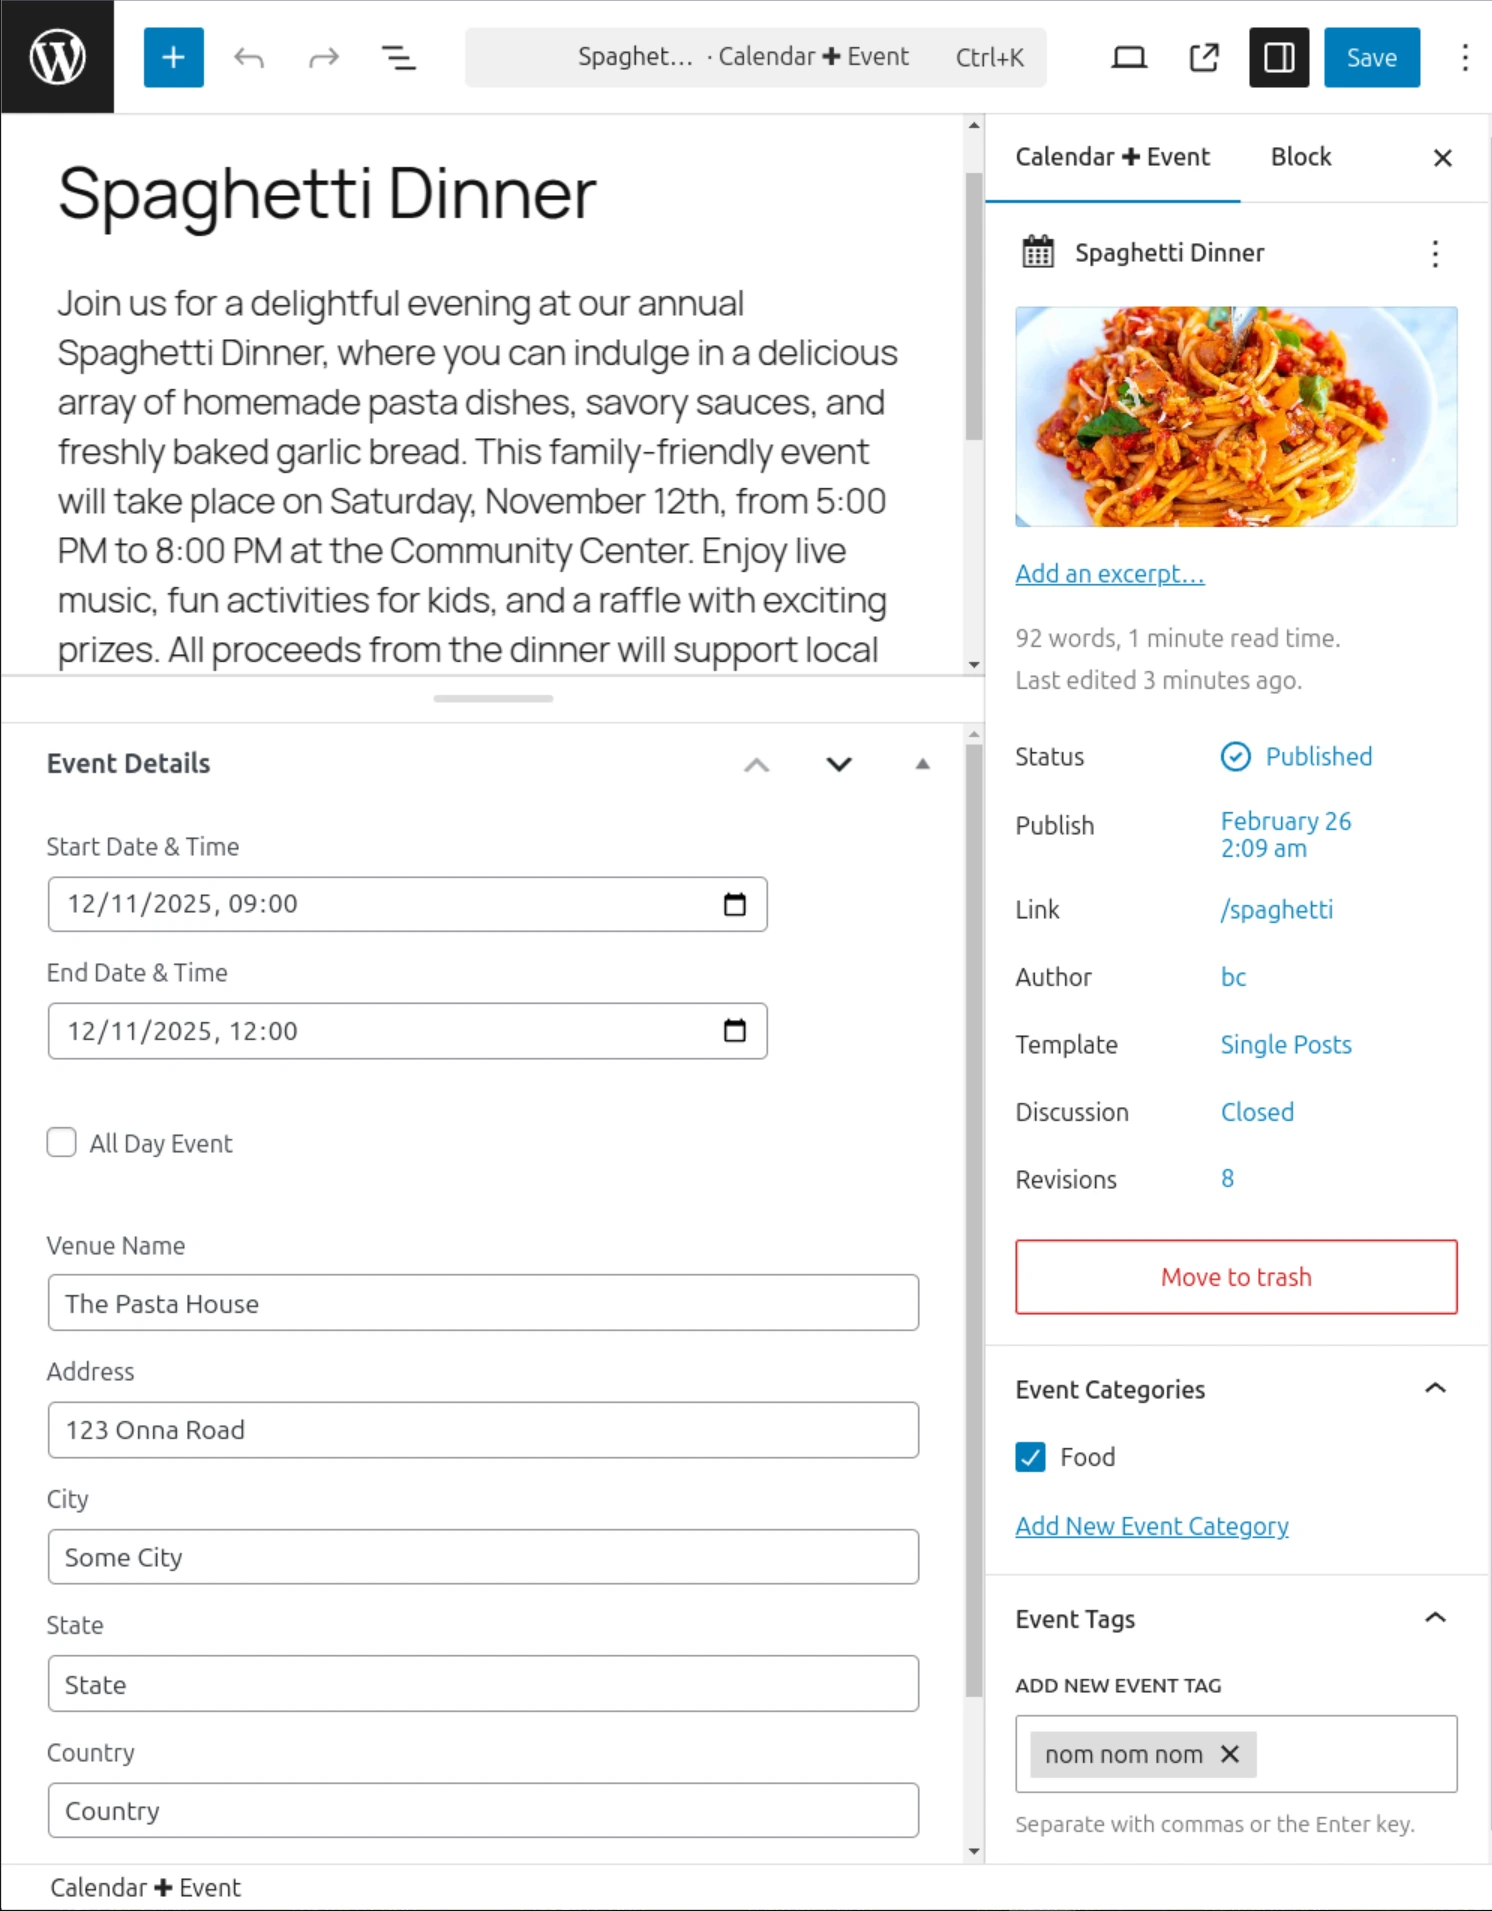Switch to the Block tab

point(1300,157)
